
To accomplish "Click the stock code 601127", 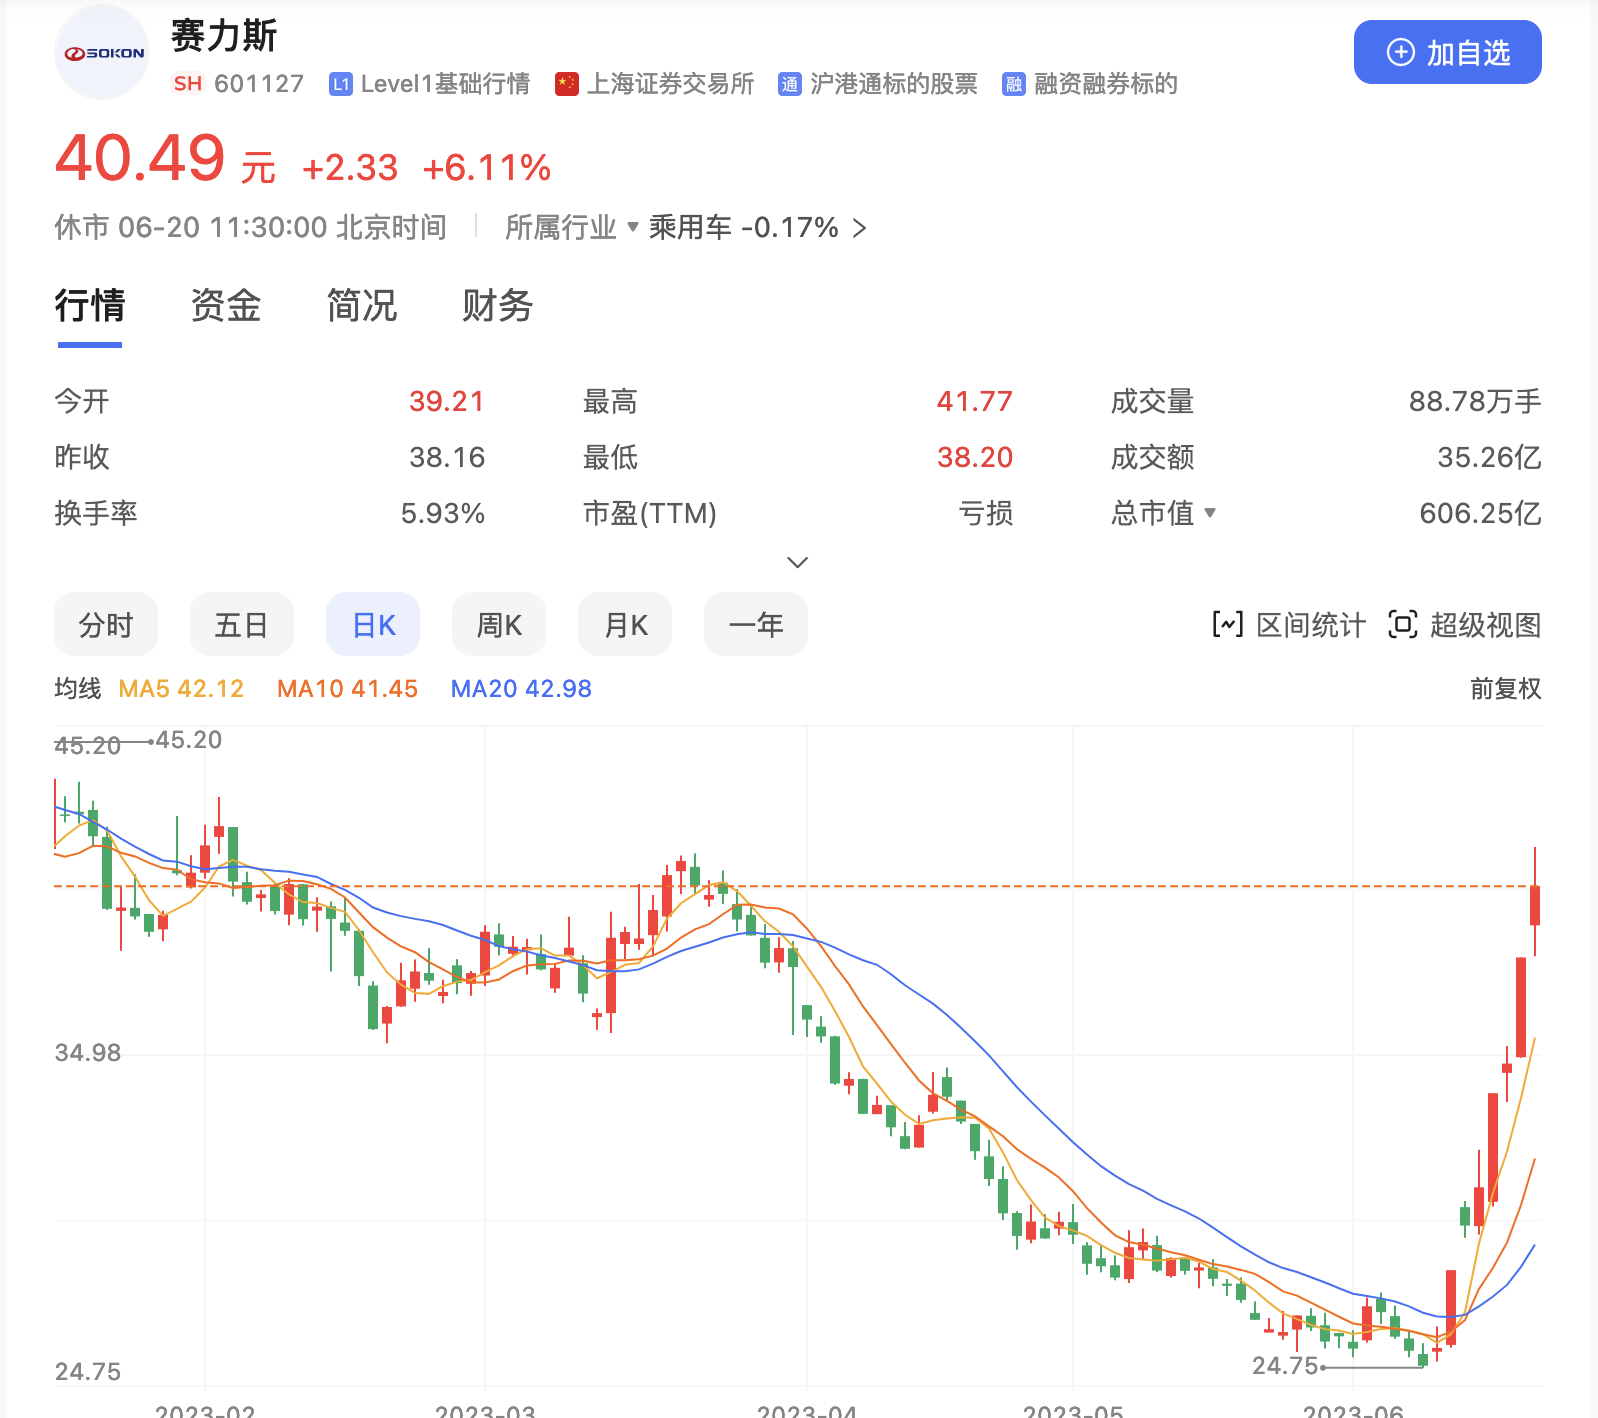I will click(259, 84).
